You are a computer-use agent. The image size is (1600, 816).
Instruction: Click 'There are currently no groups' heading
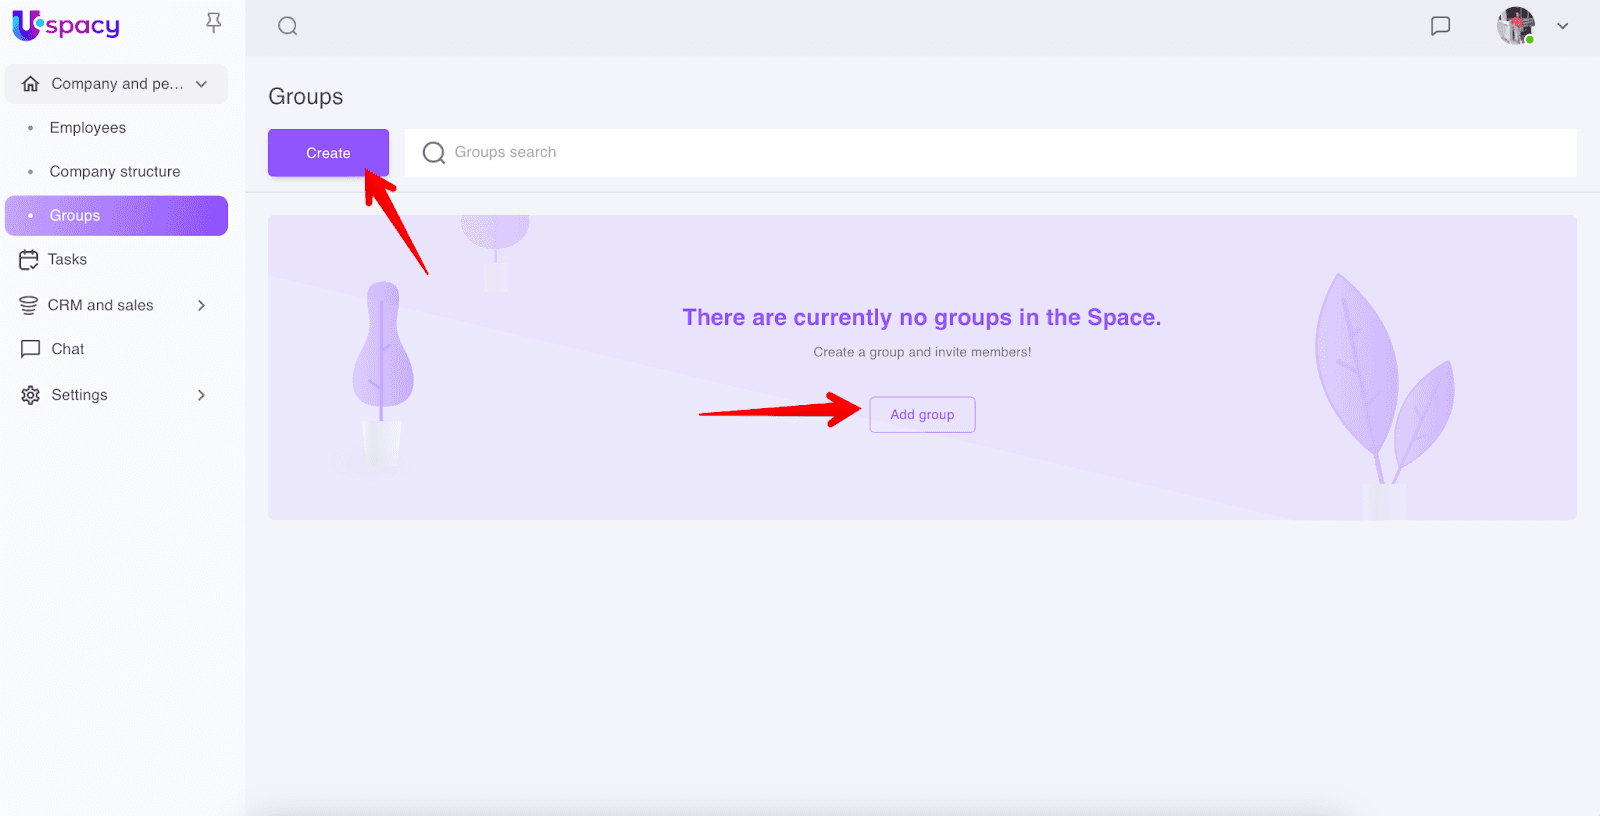point(922,318)
